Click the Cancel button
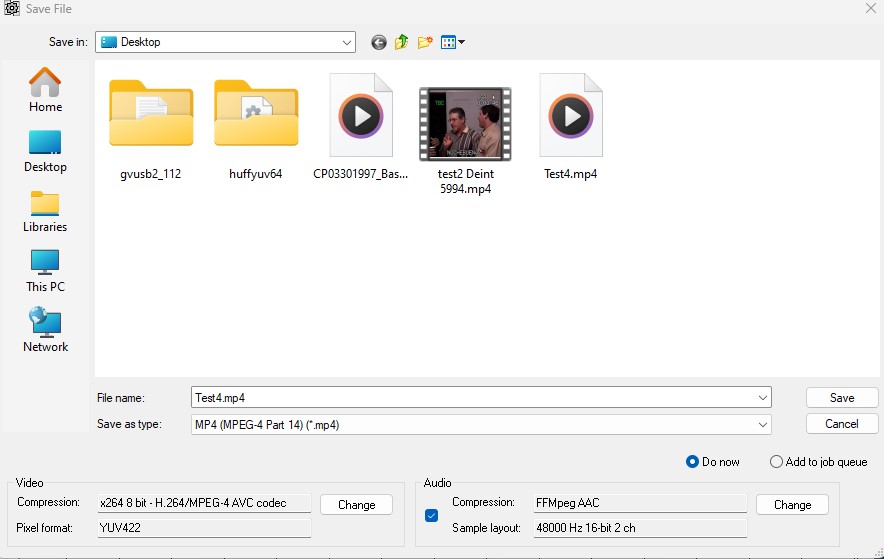This screenshot has width=884, height=559. coord(842,424)
